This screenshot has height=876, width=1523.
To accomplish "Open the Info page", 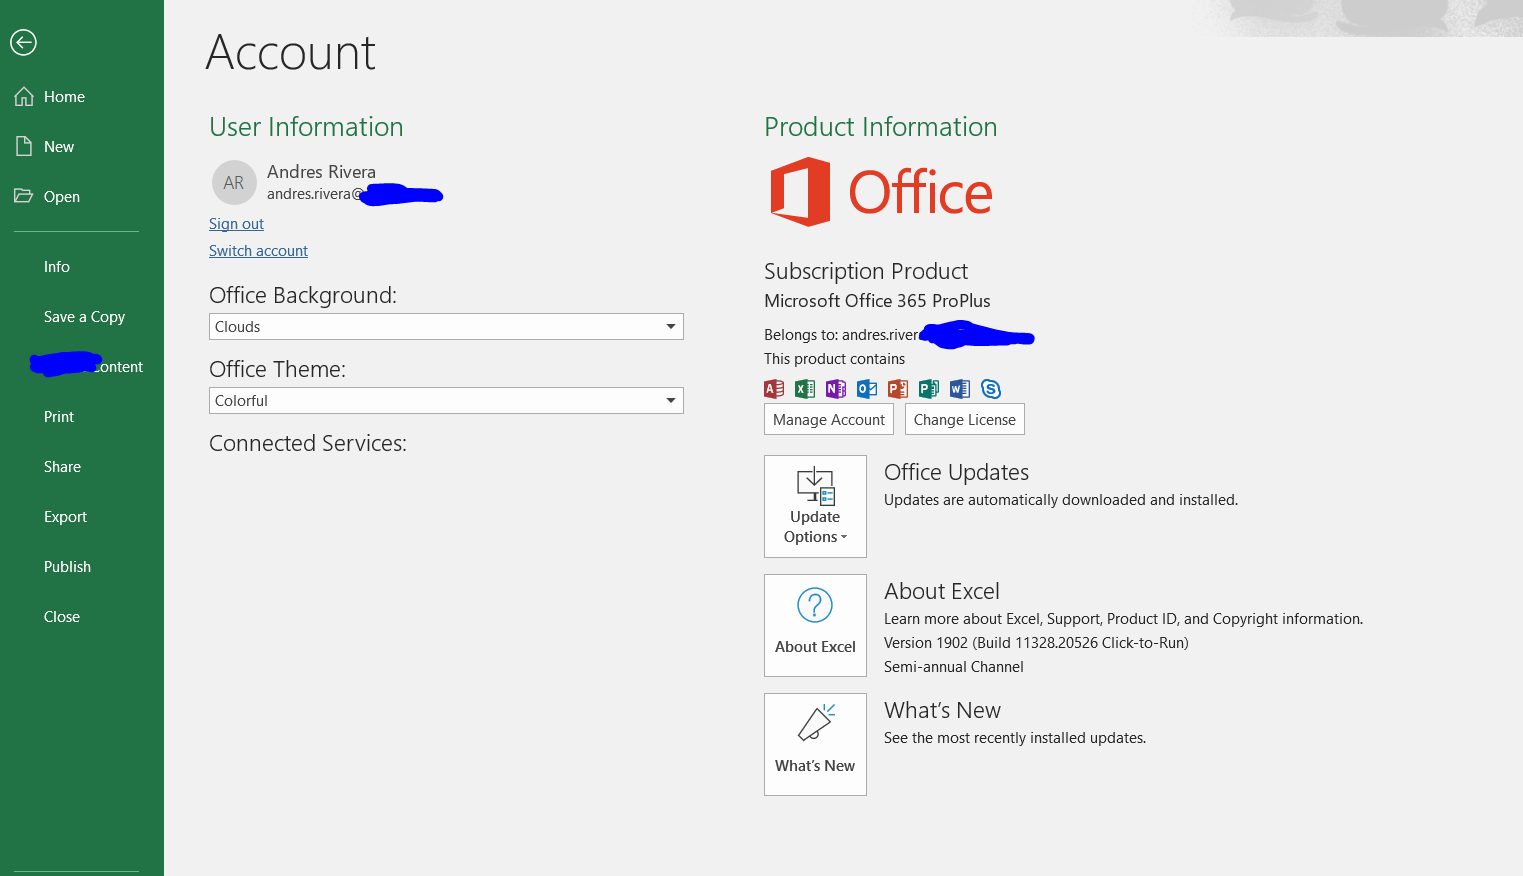I will (x=57, y=267).
